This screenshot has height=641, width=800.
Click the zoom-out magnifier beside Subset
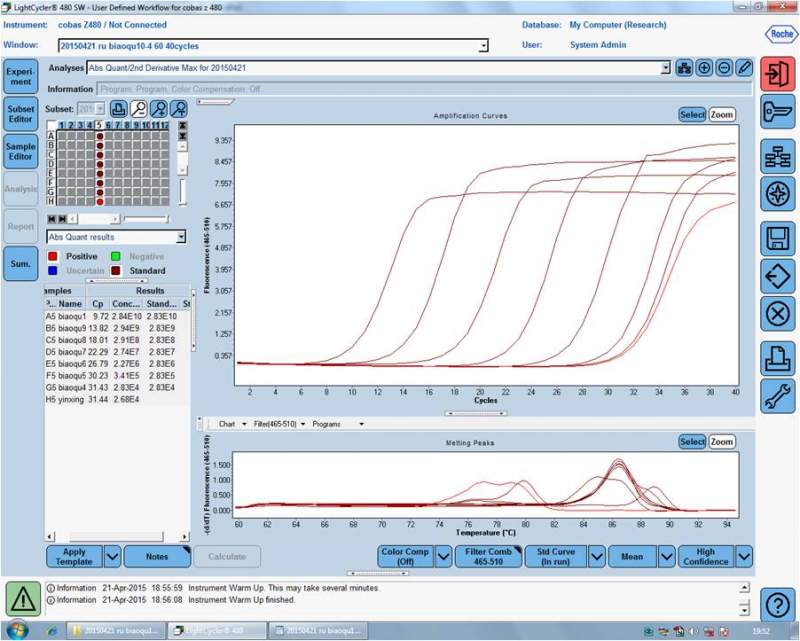click(138, 109)
